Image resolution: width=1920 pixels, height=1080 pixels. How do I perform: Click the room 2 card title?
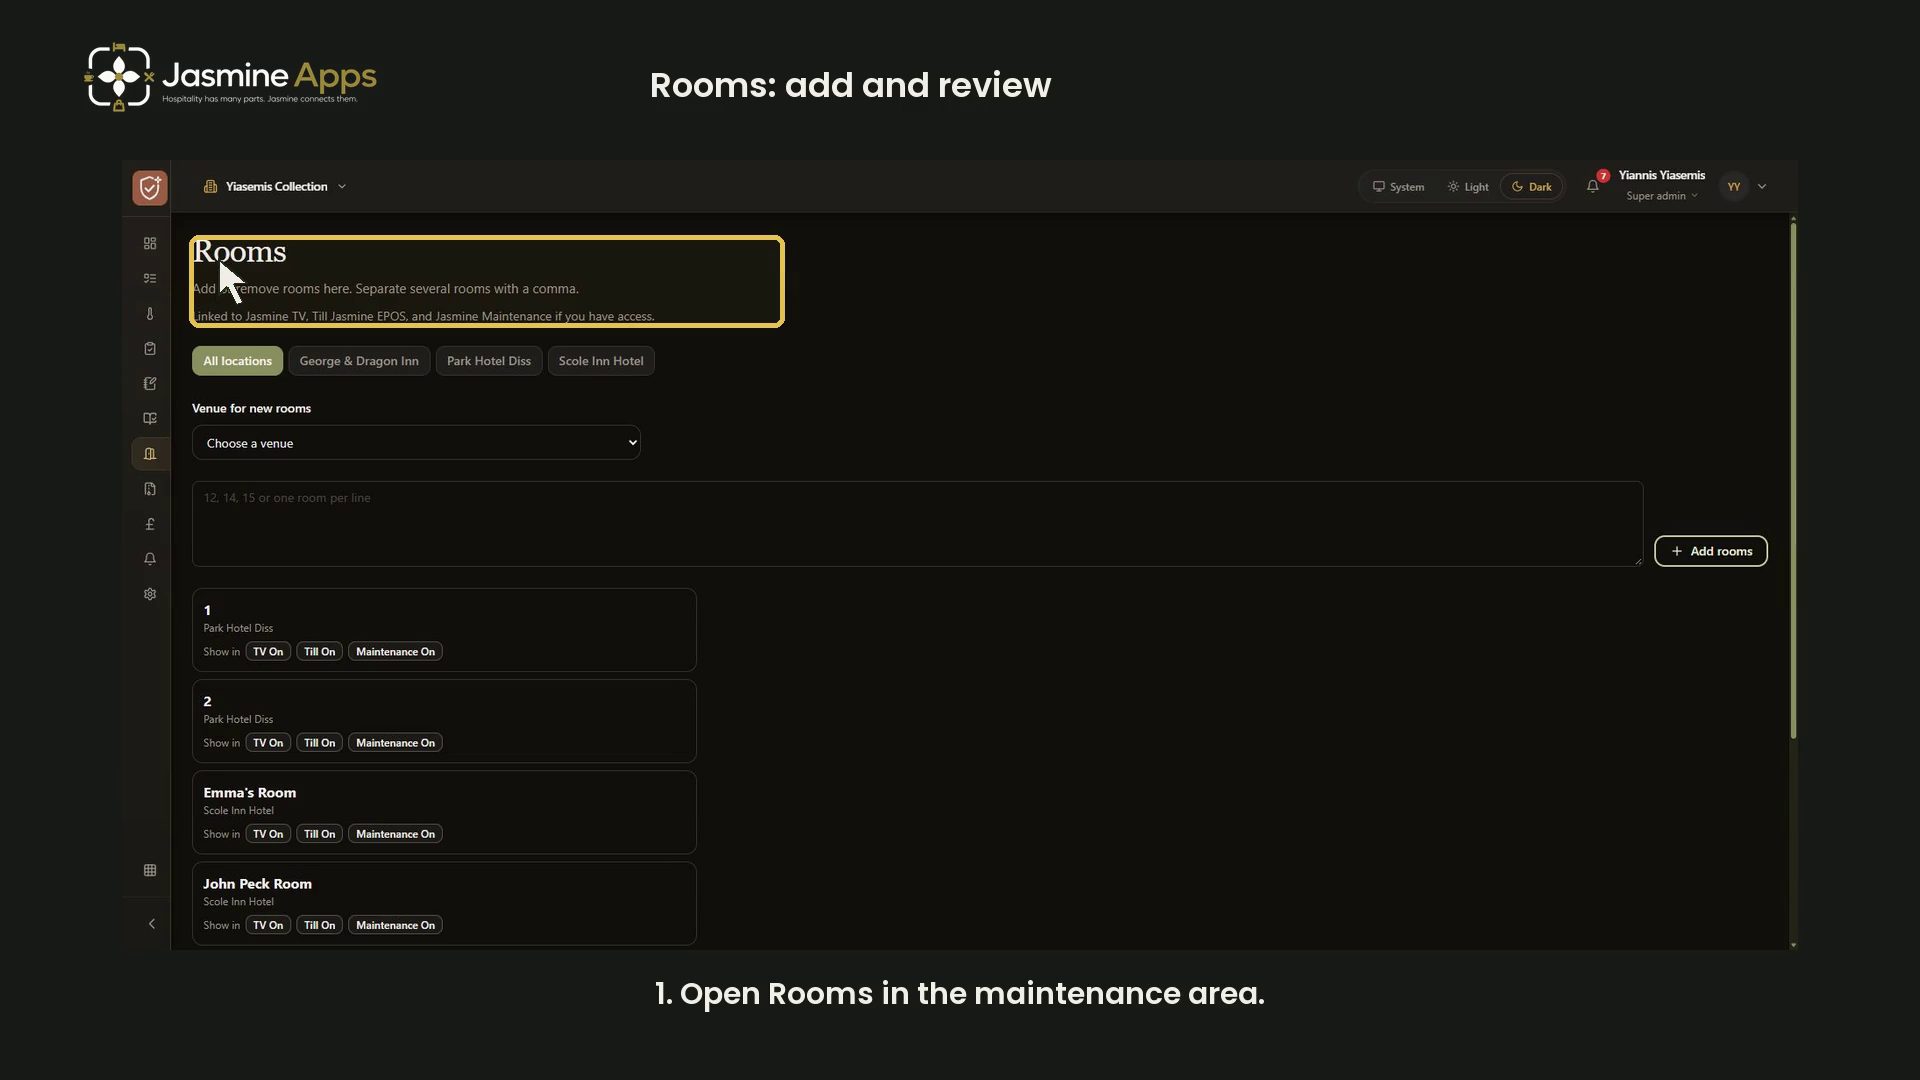click(x=207, y=701)
